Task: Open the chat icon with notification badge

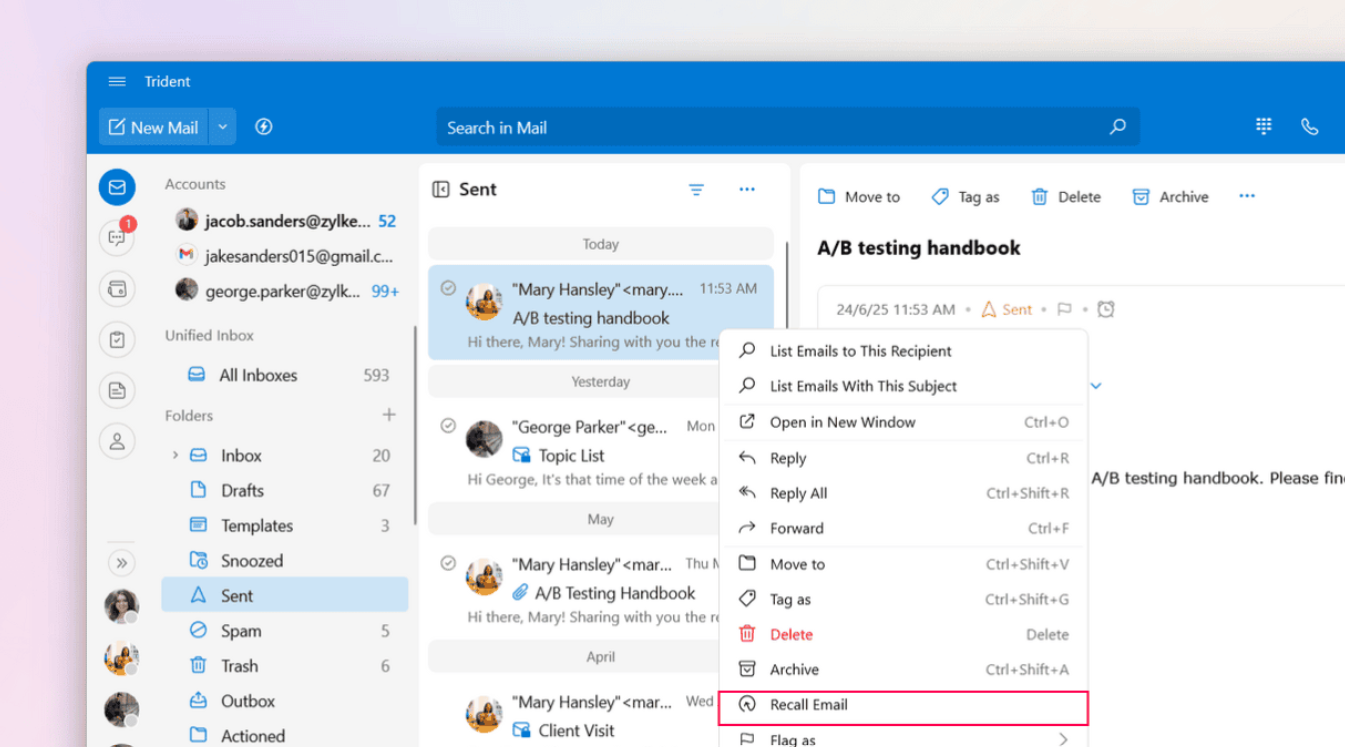Action: click(117, 237)
